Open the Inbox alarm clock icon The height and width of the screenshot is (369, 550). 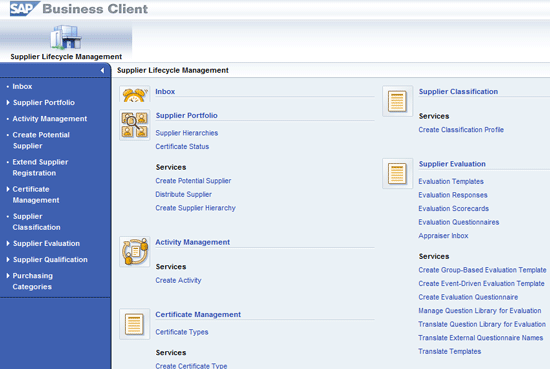pyautogui.click(x=135, y=94)
